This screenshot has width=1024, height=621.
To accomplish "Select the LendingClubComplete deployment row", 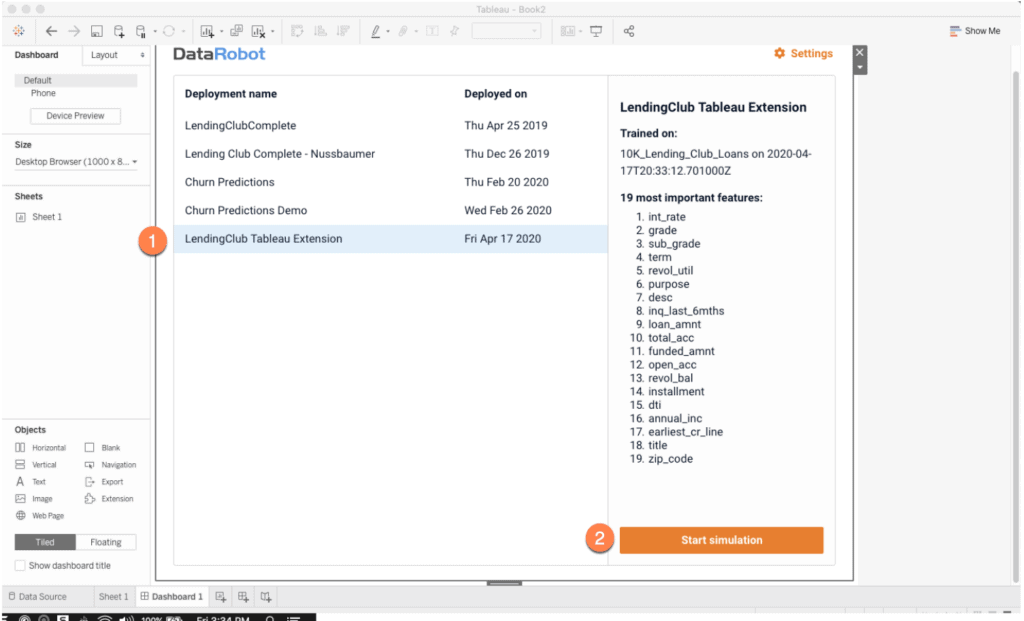I will (391, 125).
